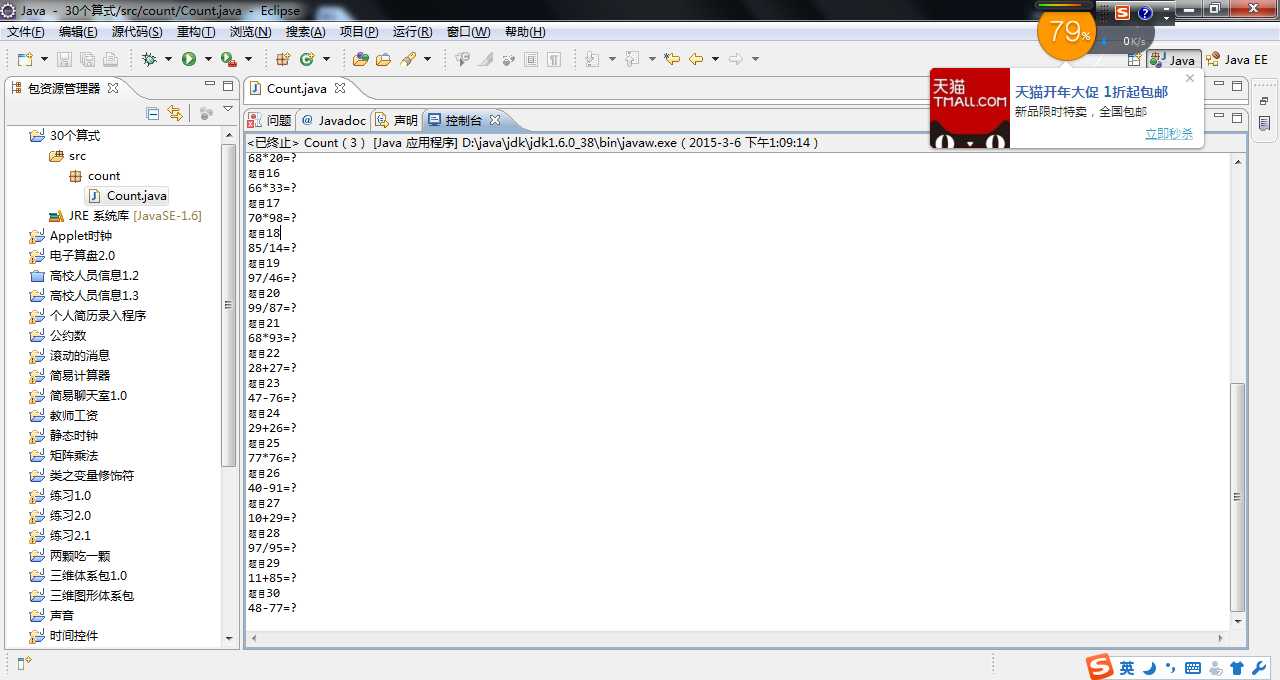Open the 源代码(S) menu

[137, 32]
